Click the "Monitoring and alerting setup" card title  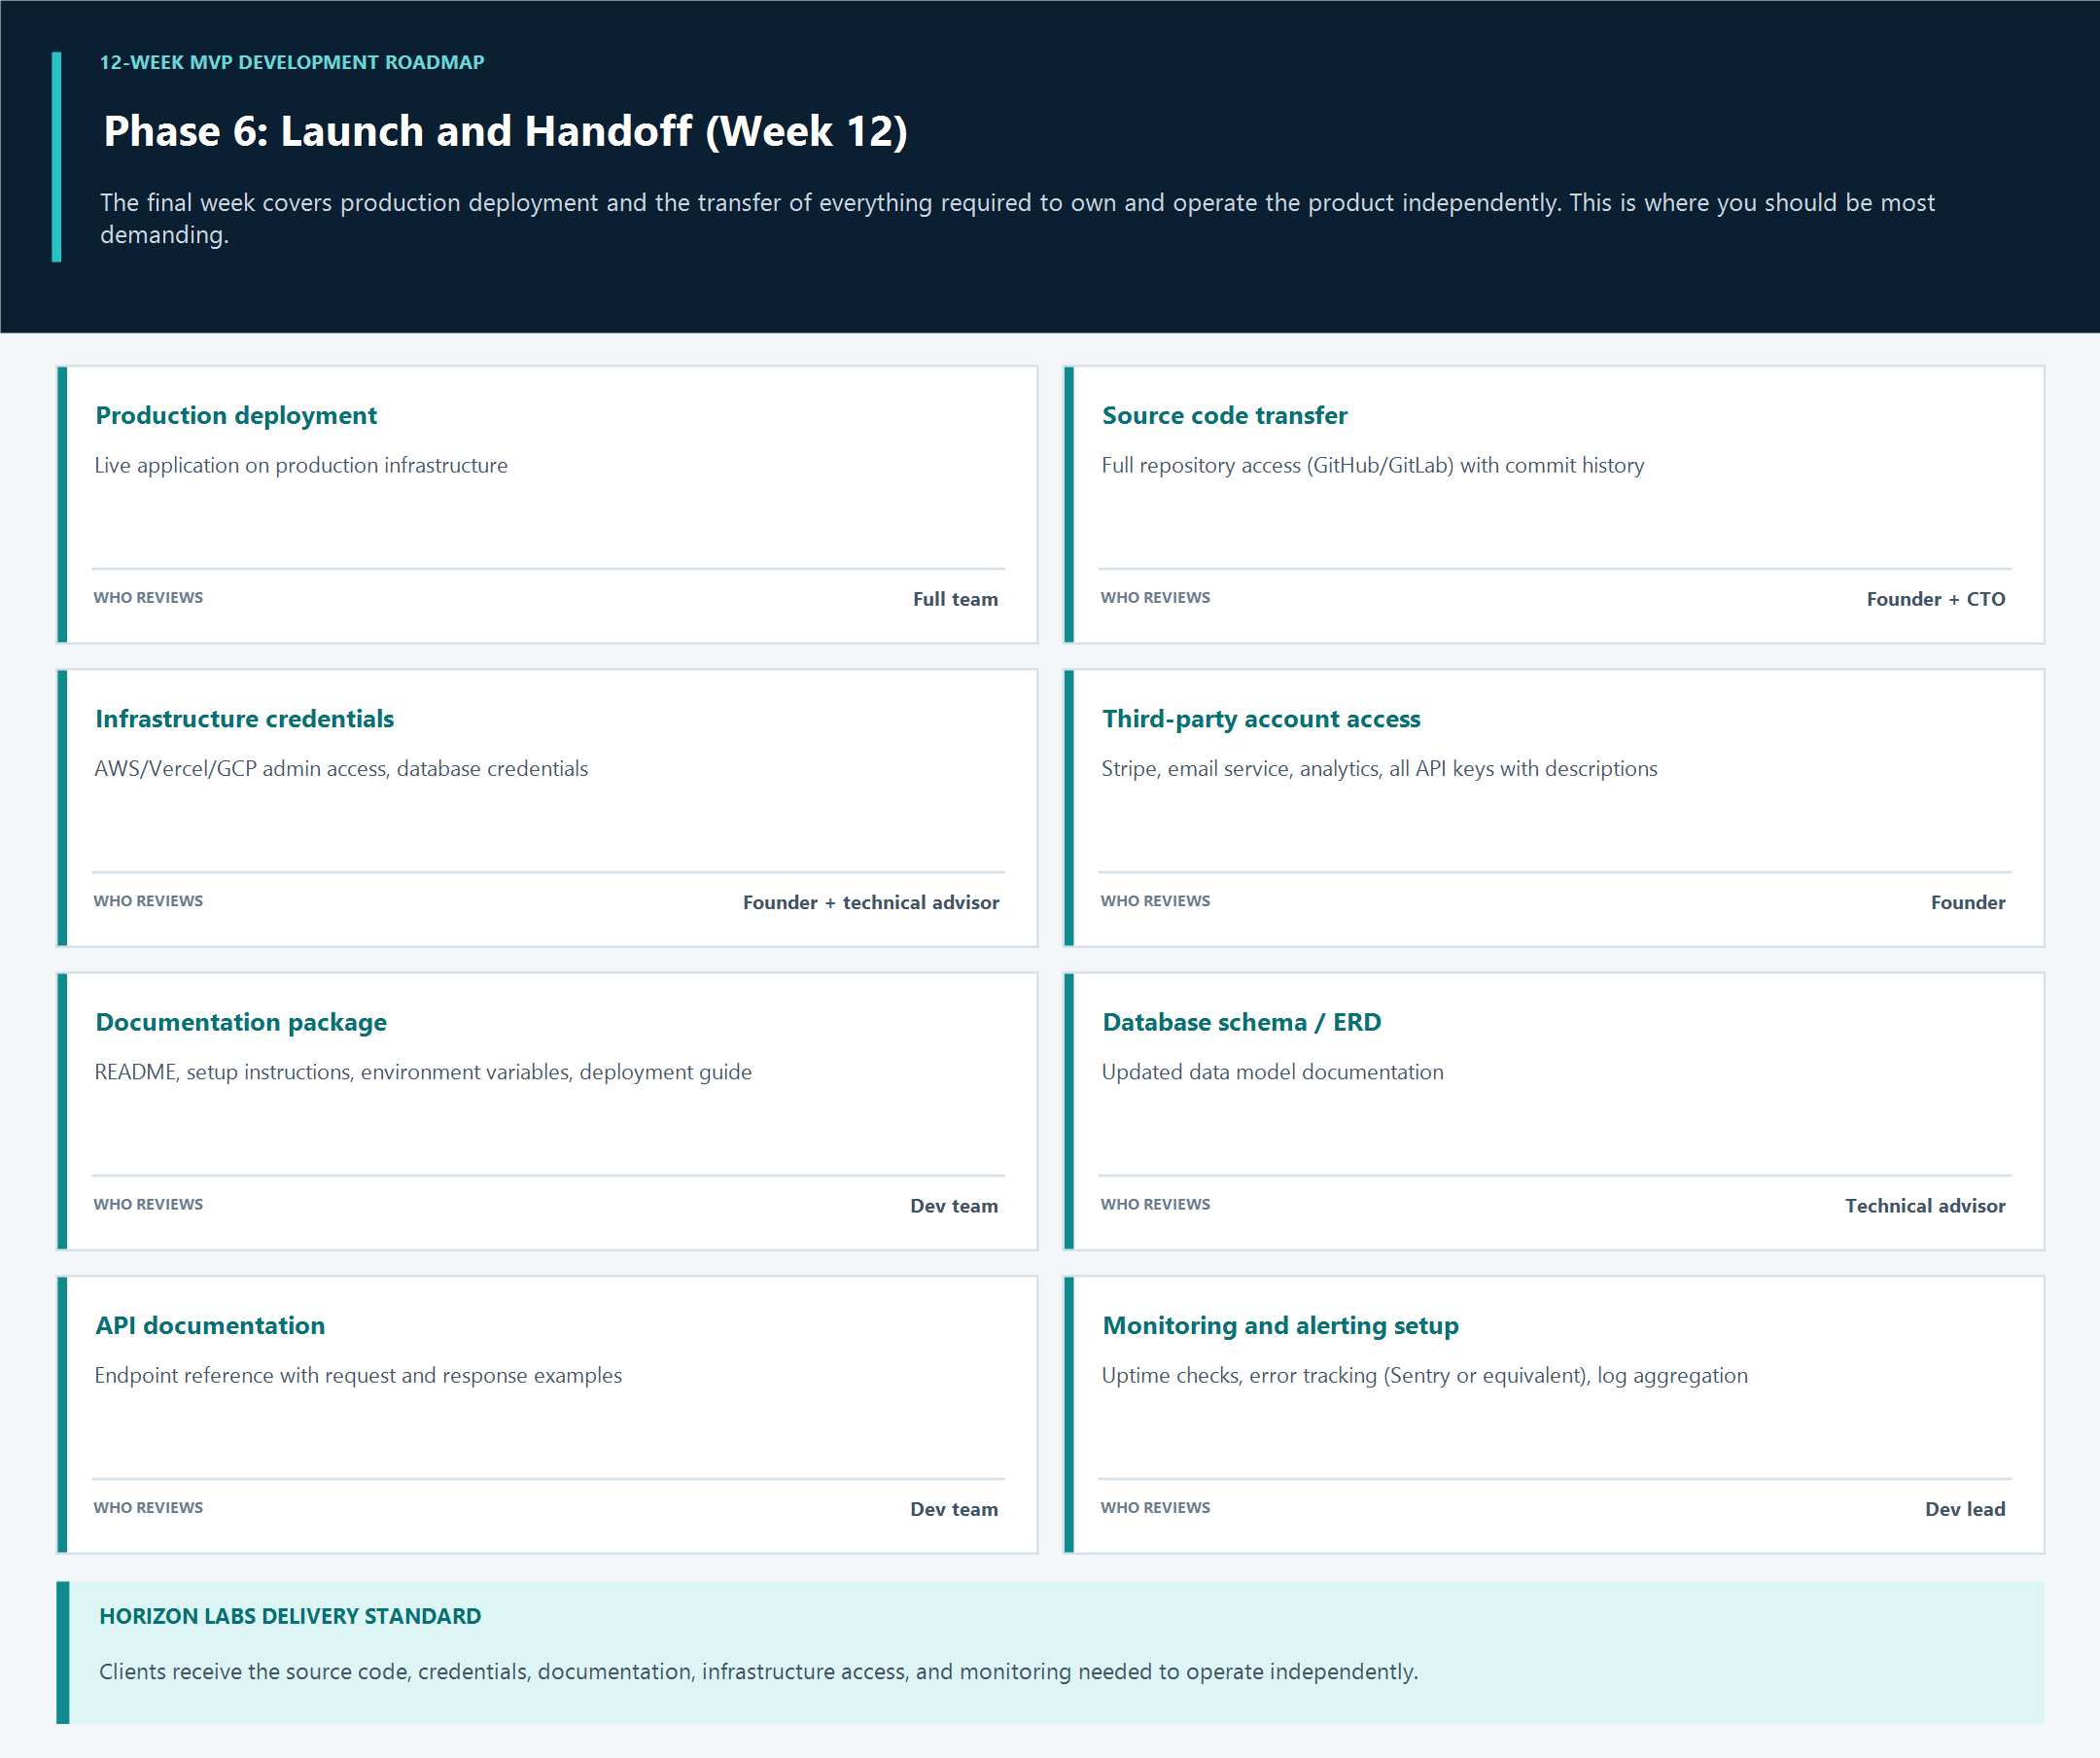click(x=1280, y=1325)
